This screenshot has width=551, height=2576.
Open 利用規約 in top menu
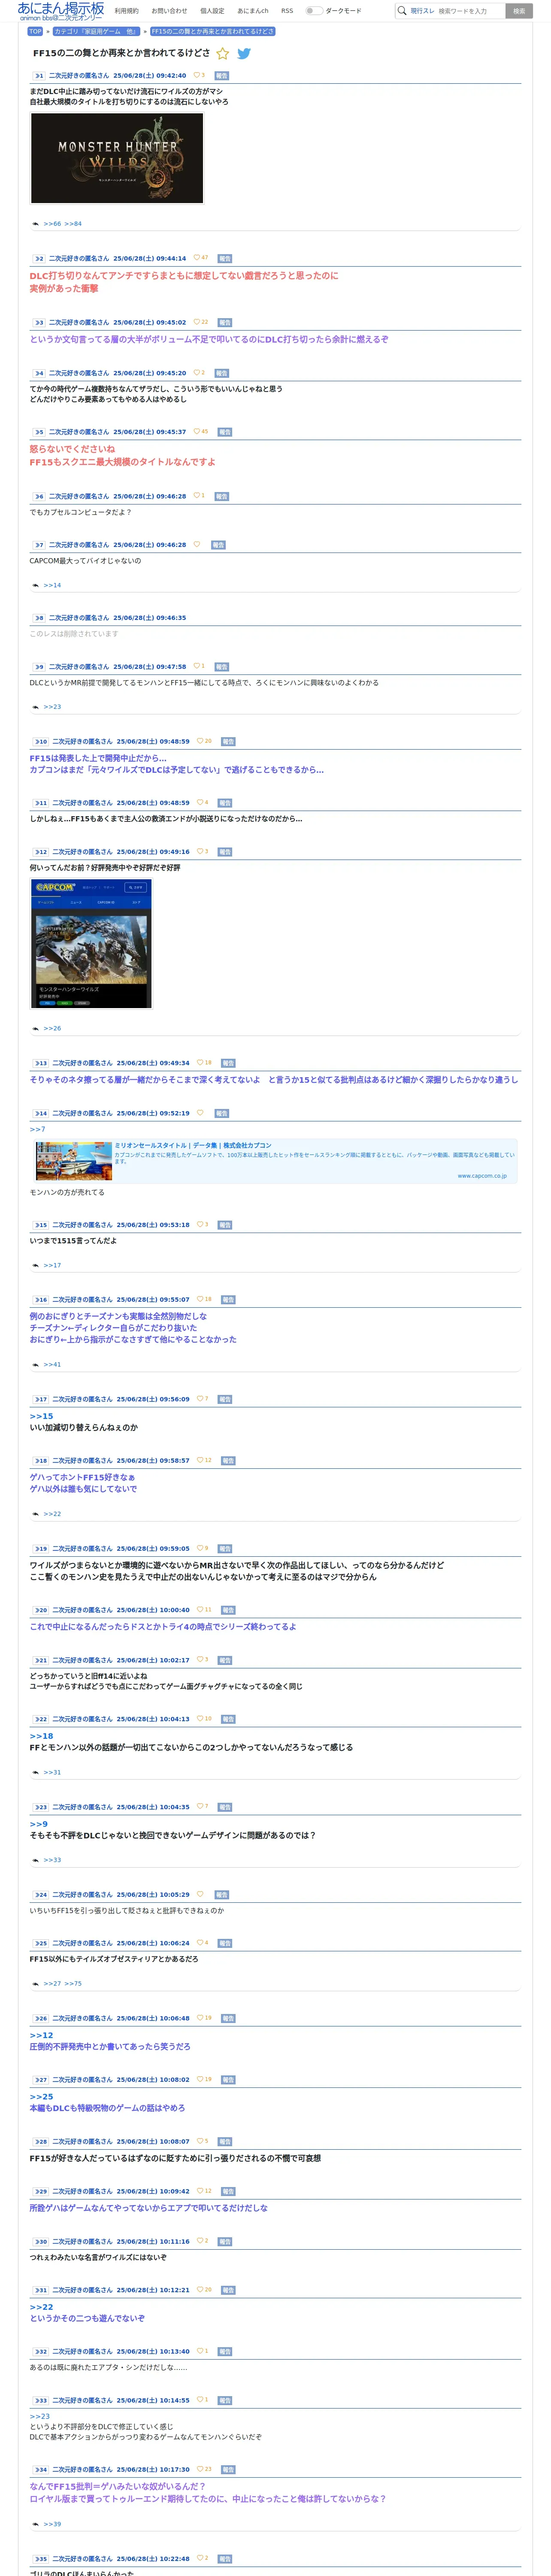click(x=126, y=11)
